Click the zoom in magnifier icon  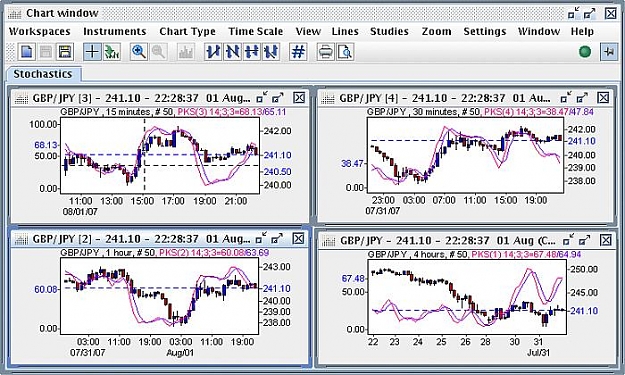click(139, 52)
